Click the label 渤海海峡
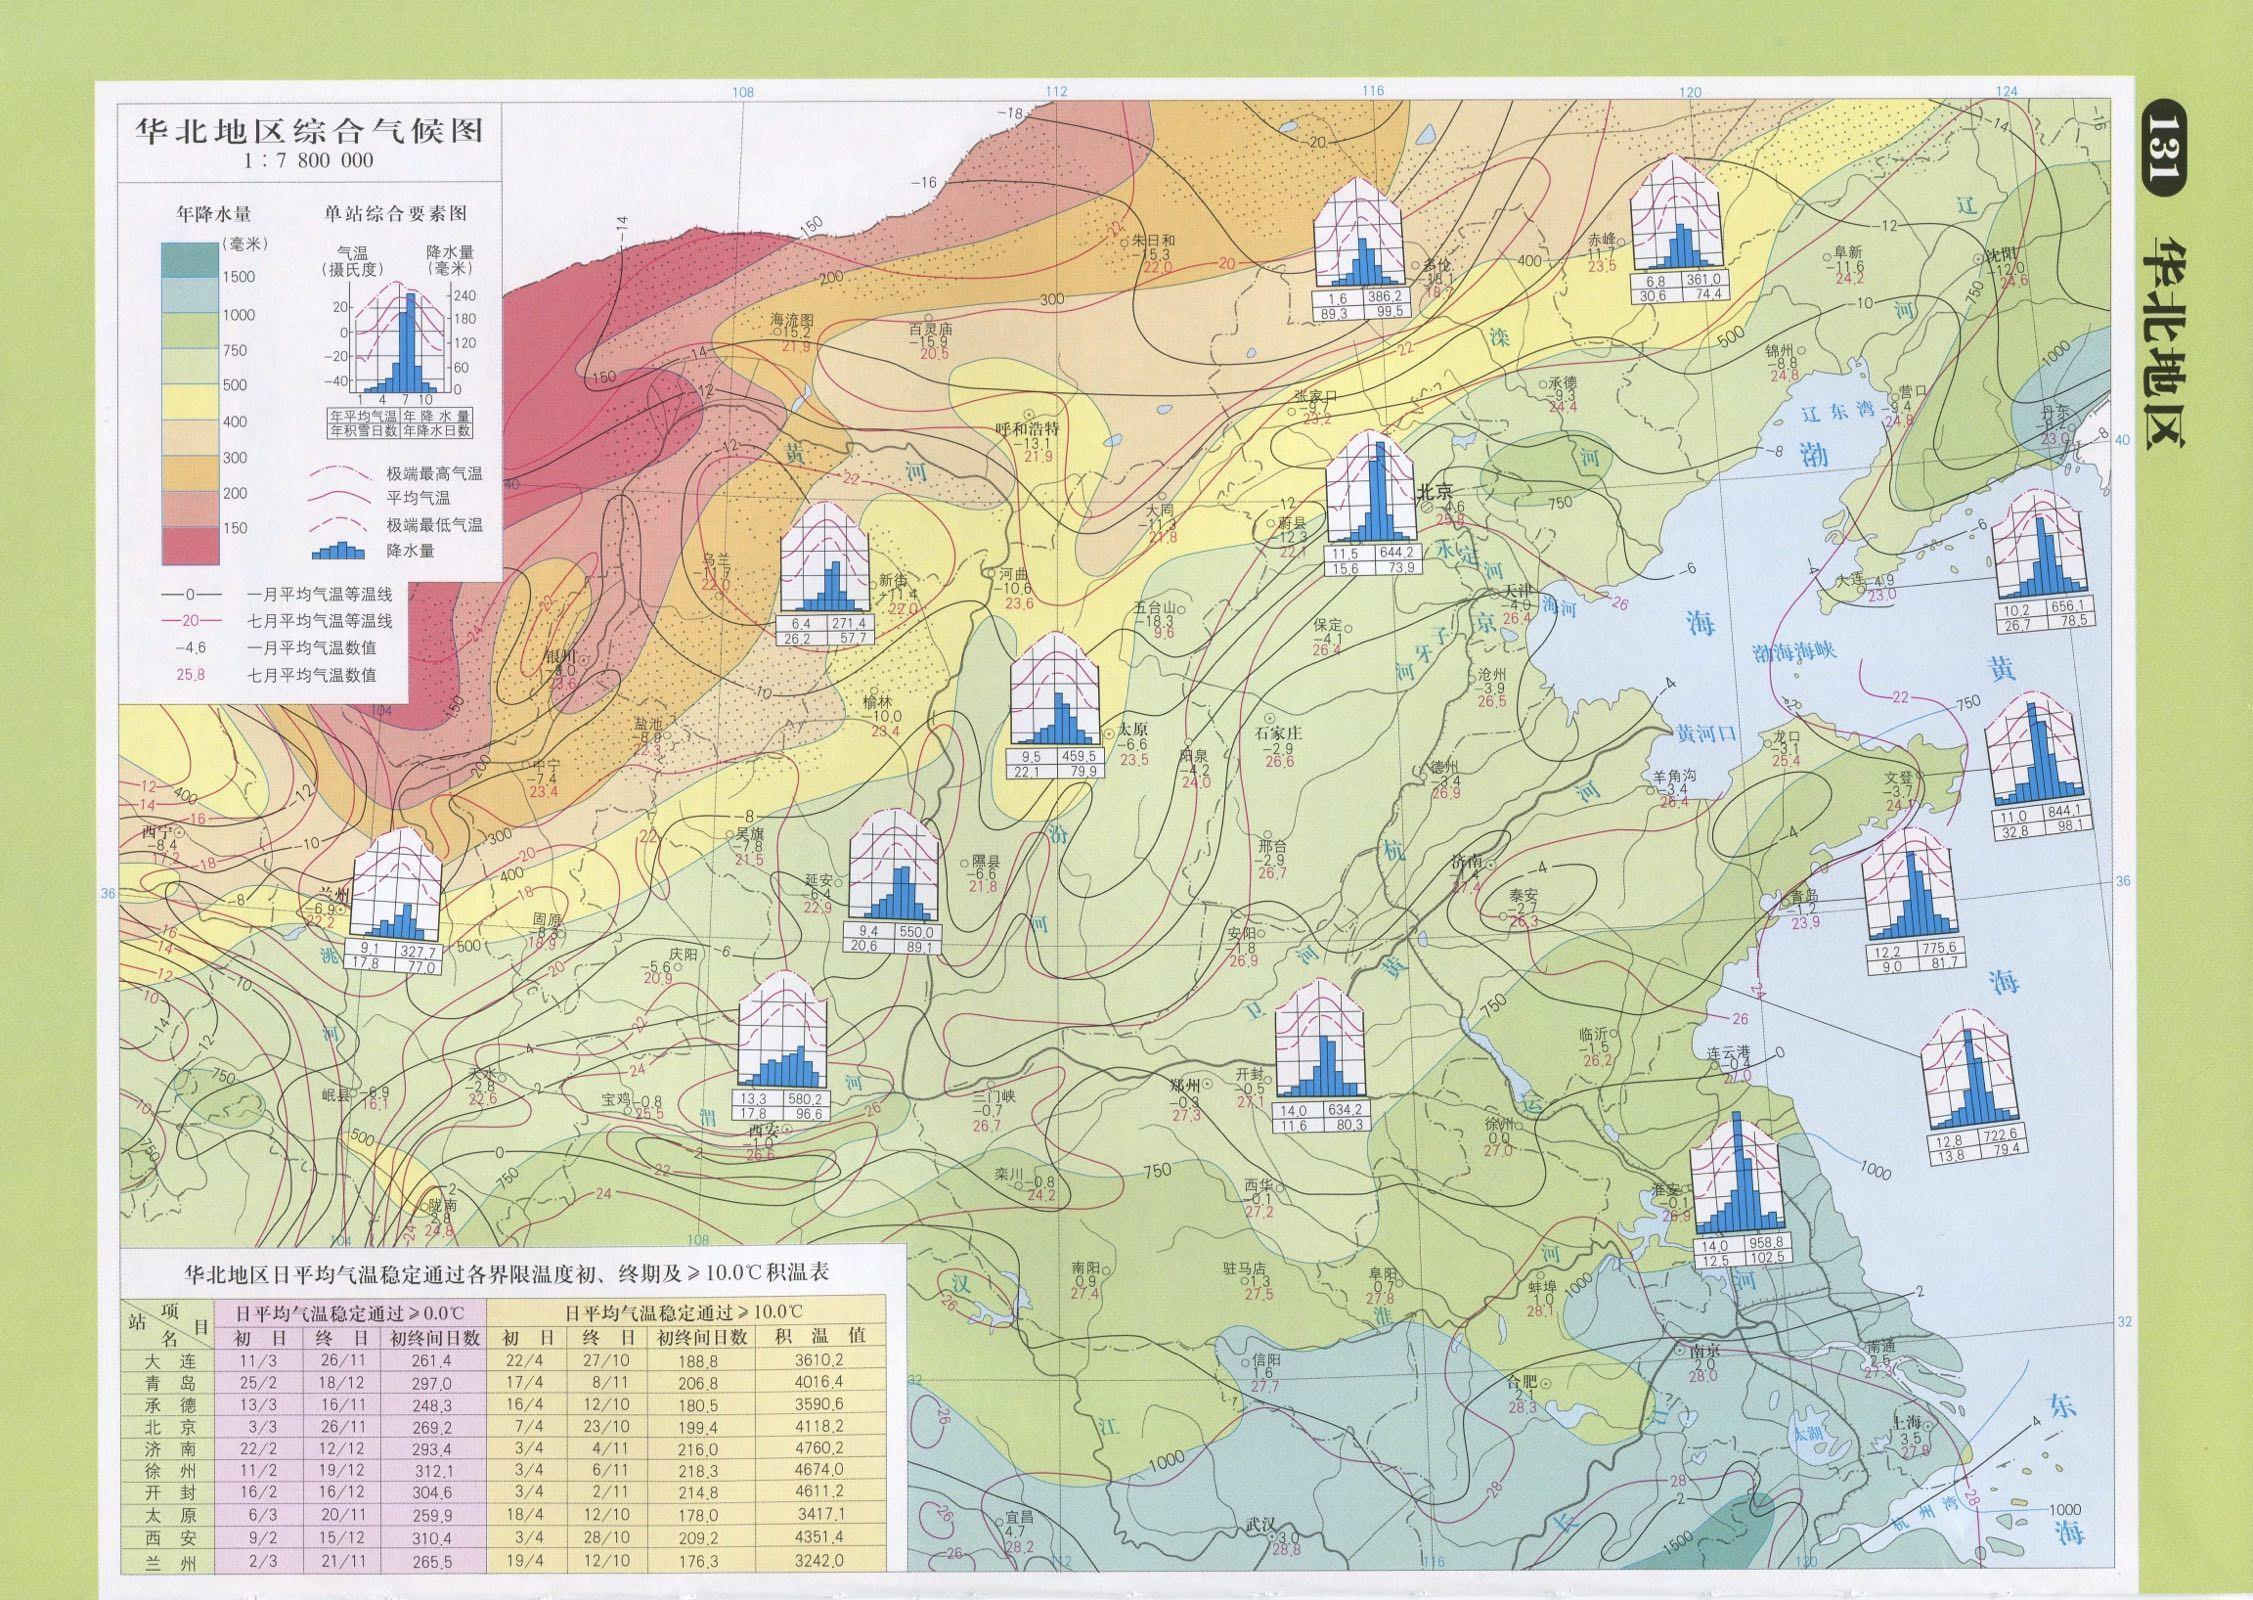 pyautogui.click(x=1793, y=651)
